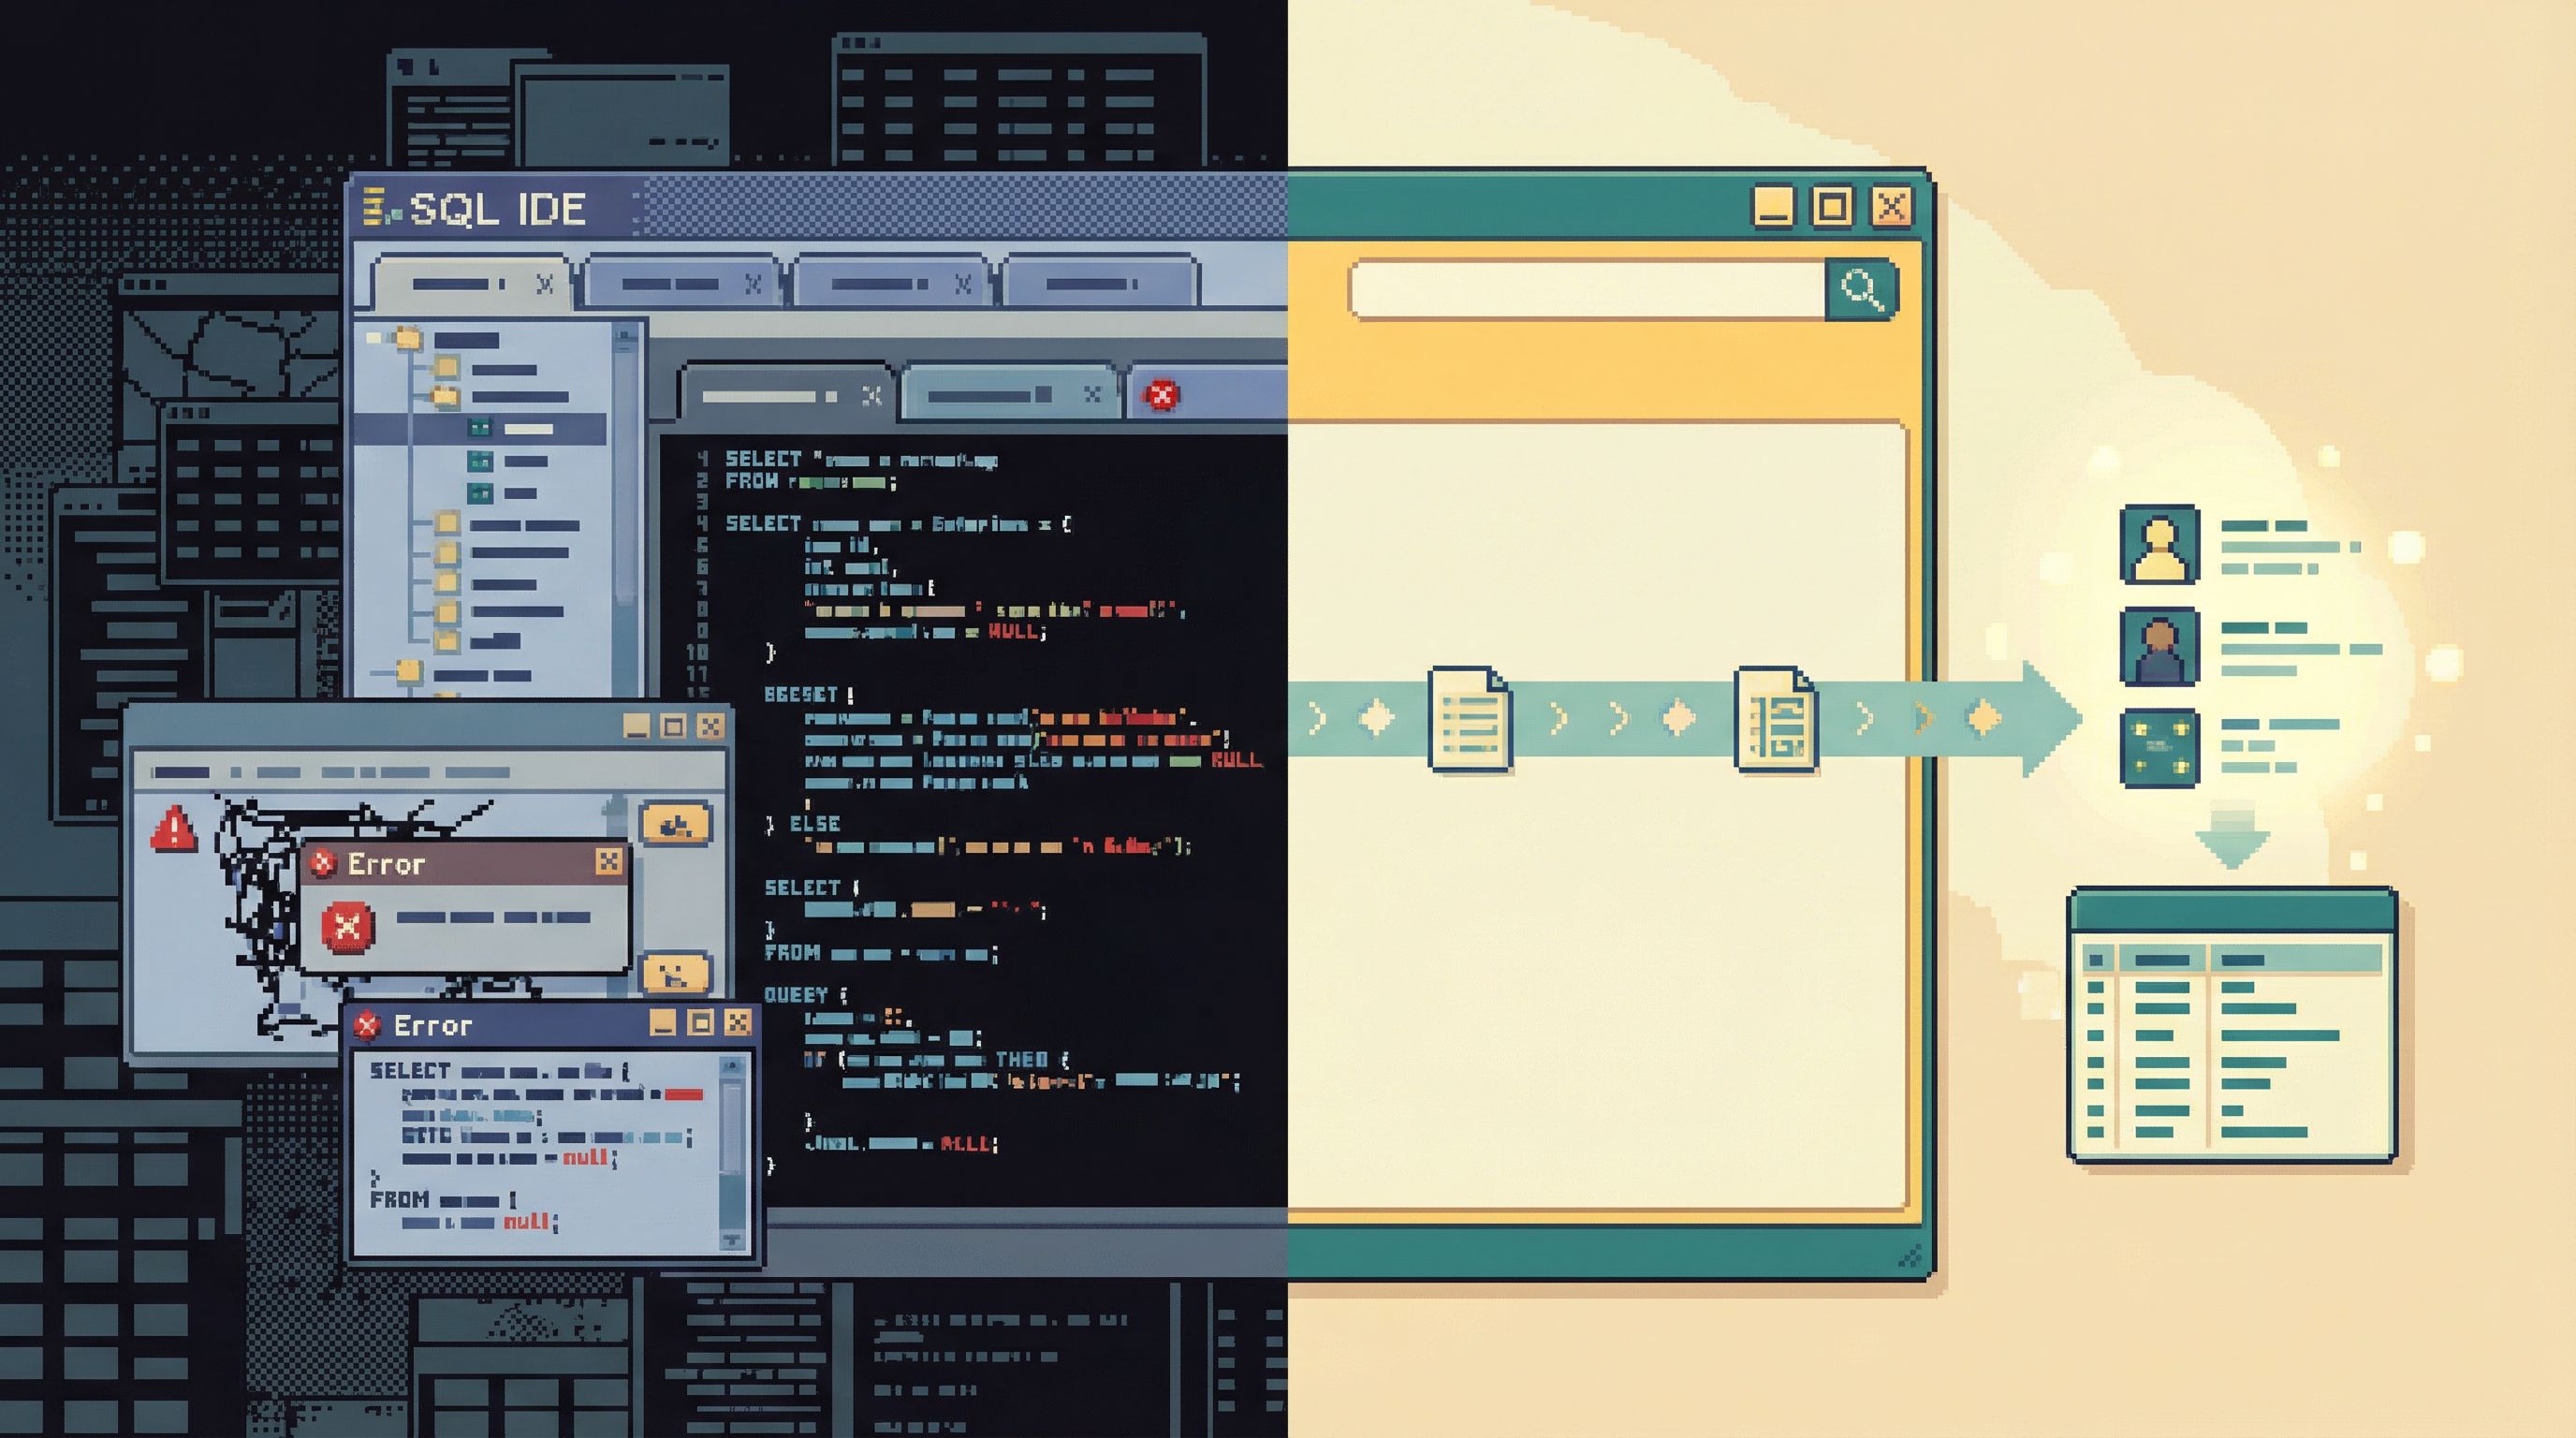Collapse the top root folder in tree
Screen dimensions: 2576x1438
[374, 338]
